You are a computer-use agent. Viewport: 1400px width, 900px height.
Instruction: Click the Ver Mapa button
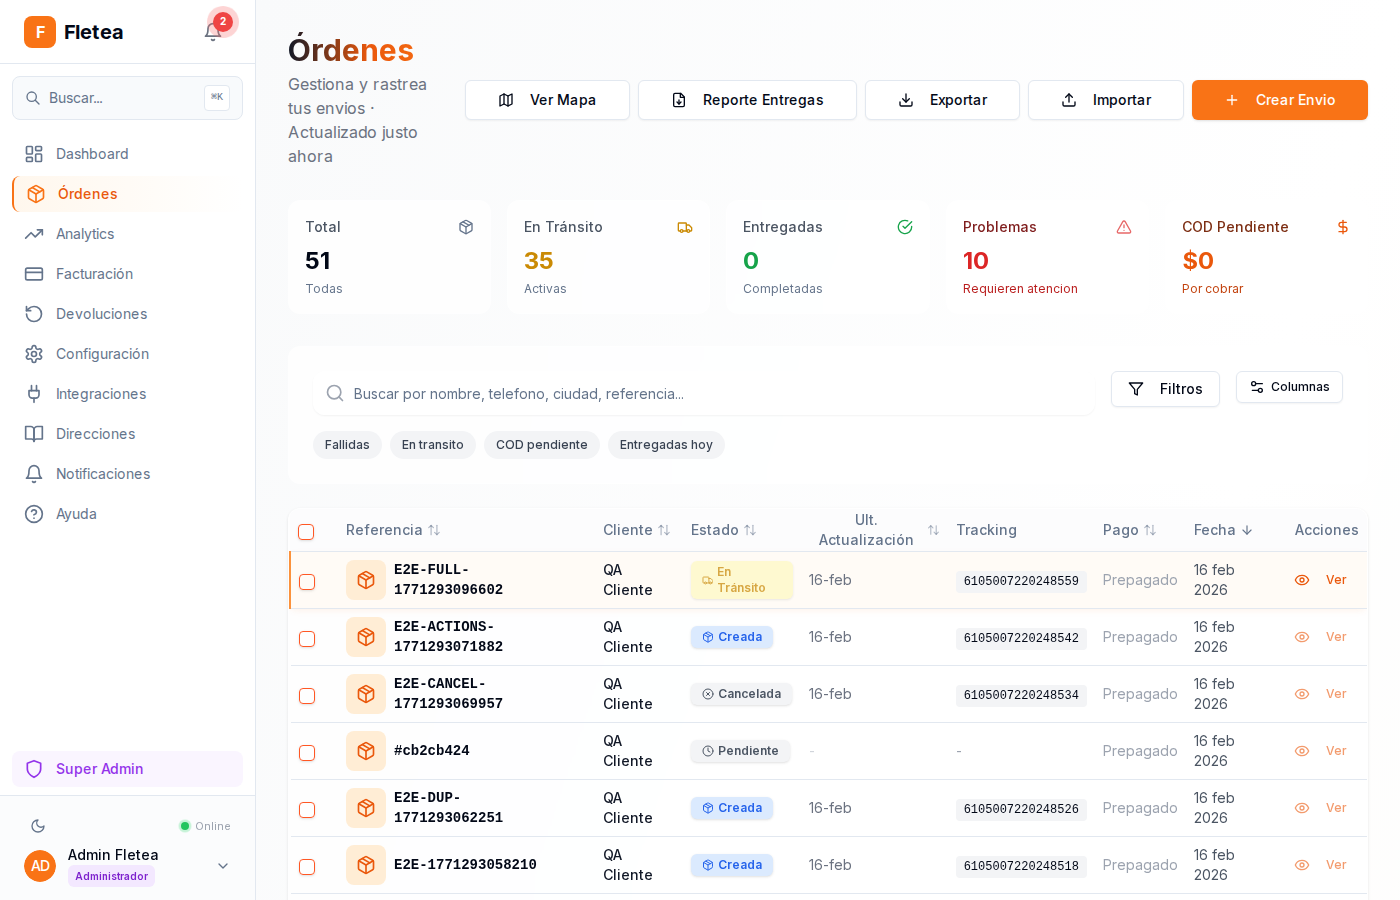pos(547,100)
